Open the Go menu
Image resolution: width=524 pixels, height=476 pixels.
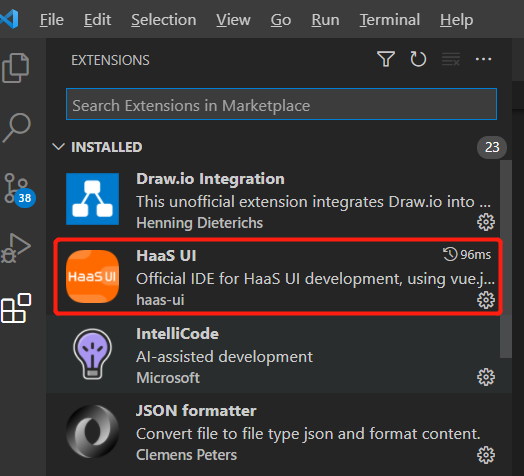(x=281, y=20)
